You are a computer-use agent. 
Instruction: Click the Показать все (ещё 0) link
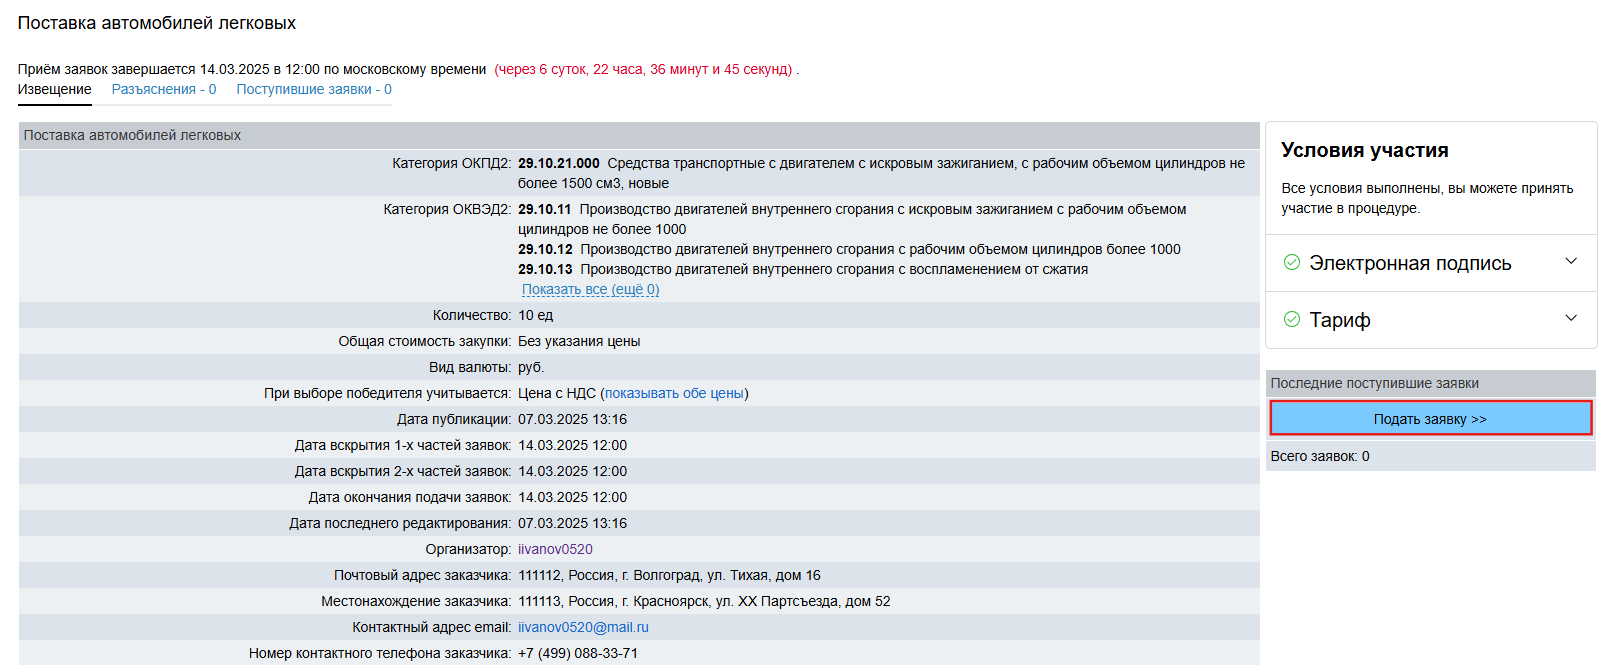click(590, 290)
